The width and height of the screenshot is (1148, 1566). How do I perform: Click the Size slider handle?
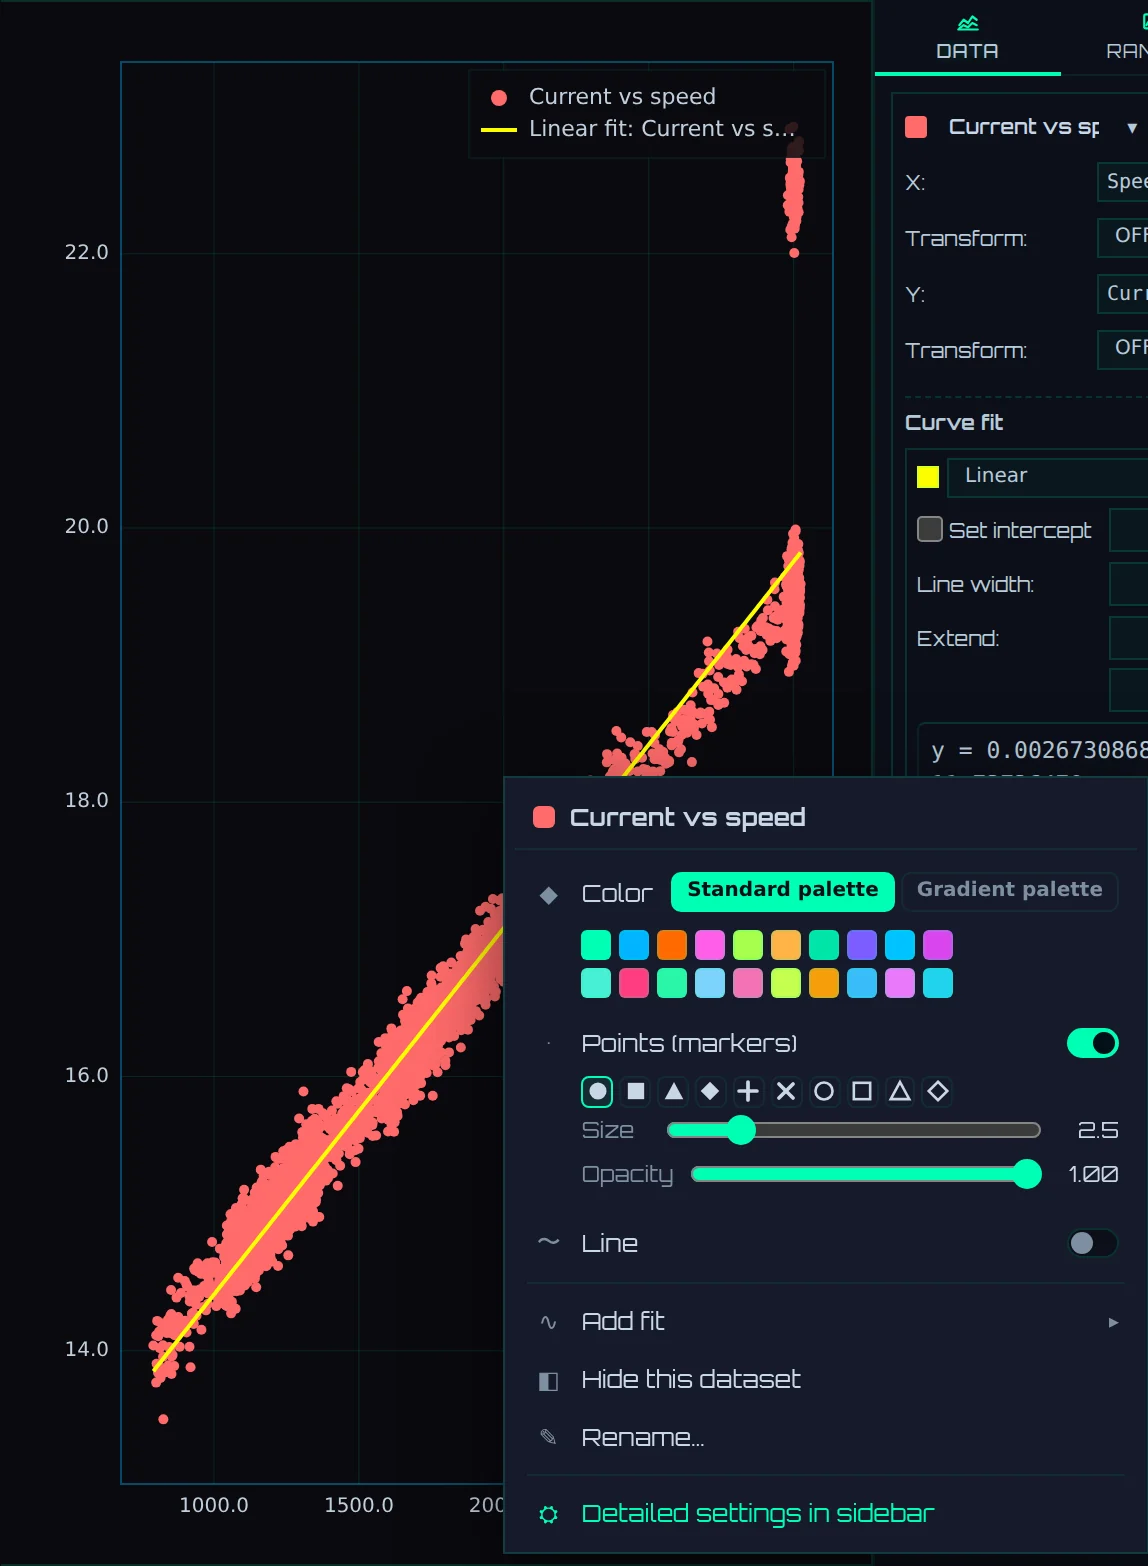point(741,1130)
